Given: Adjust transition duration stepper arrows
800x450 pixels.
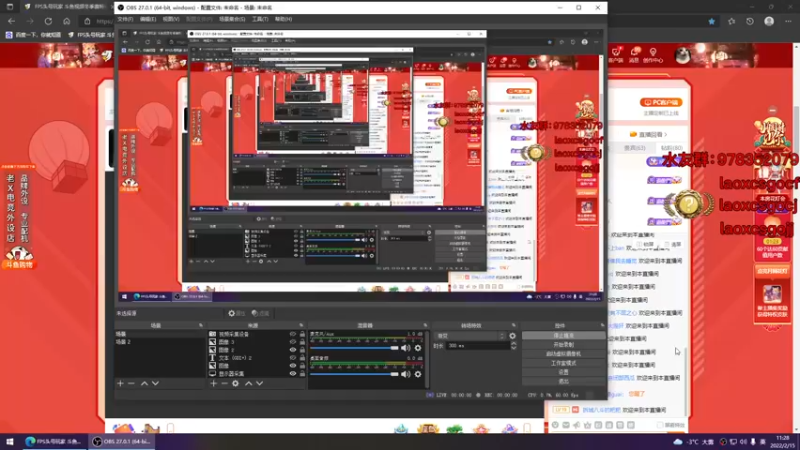Looking at the screenshot, I should tap(513, 345).
